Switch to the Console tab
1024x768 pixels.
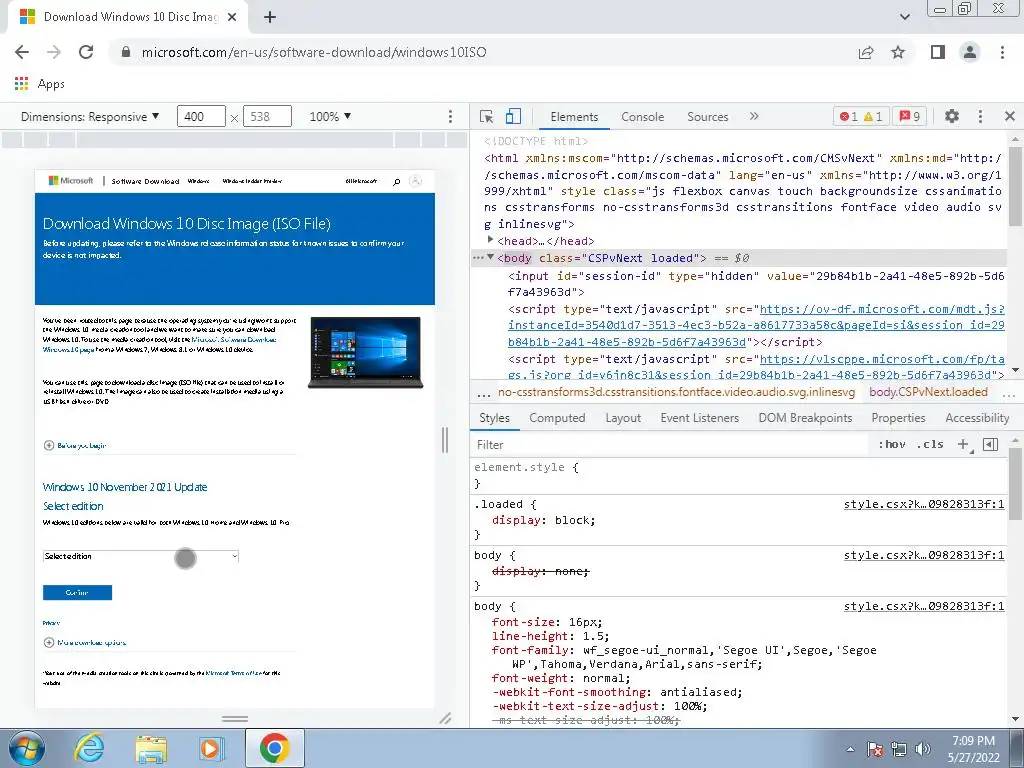(643, 117)
